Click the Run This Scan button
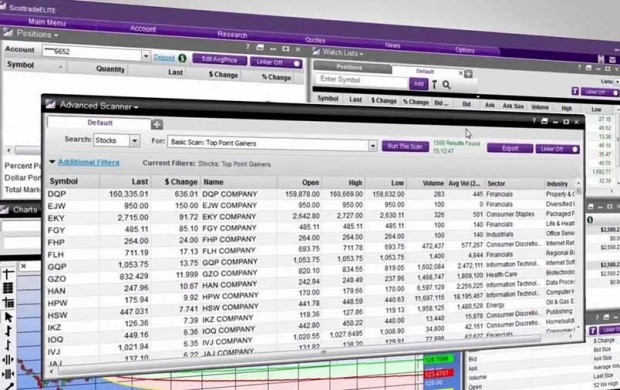The image size is (620, 390). [x=405, y=146]
